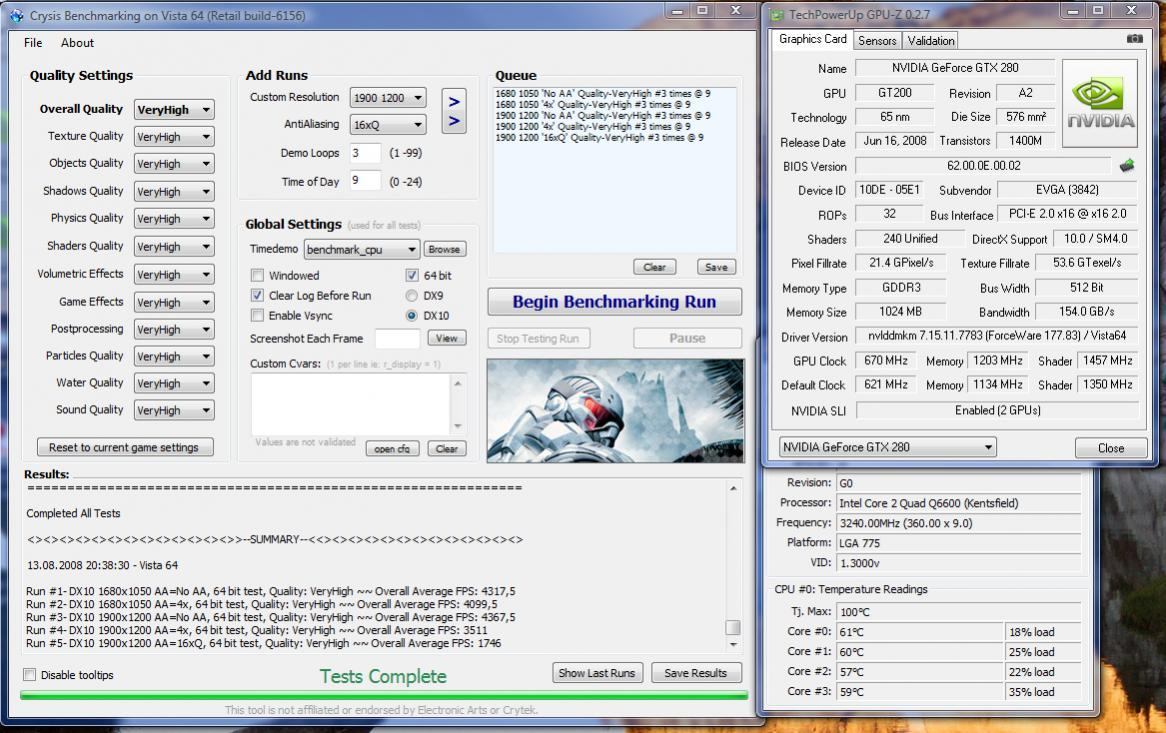Switch to the Graphics Card tab
The width and height of the screenshot is (1166, 733).
[812, 39]
